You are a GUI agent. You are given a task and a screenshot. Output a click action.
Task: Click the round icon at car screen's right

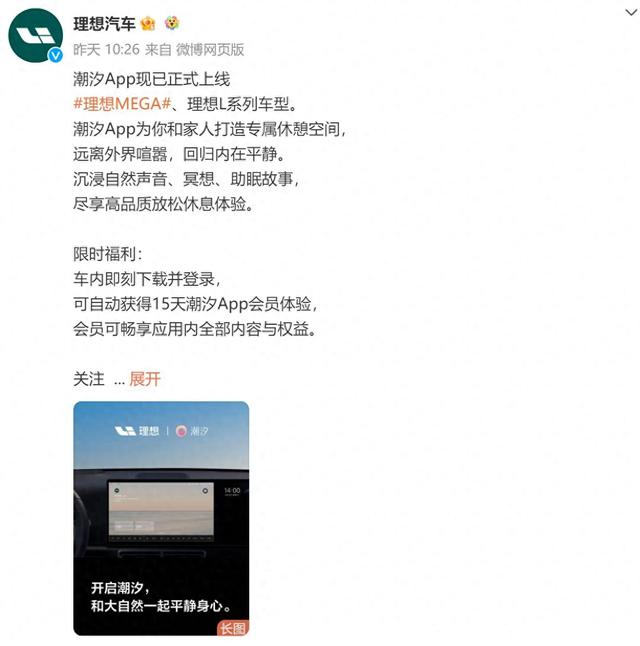[205, 491]
